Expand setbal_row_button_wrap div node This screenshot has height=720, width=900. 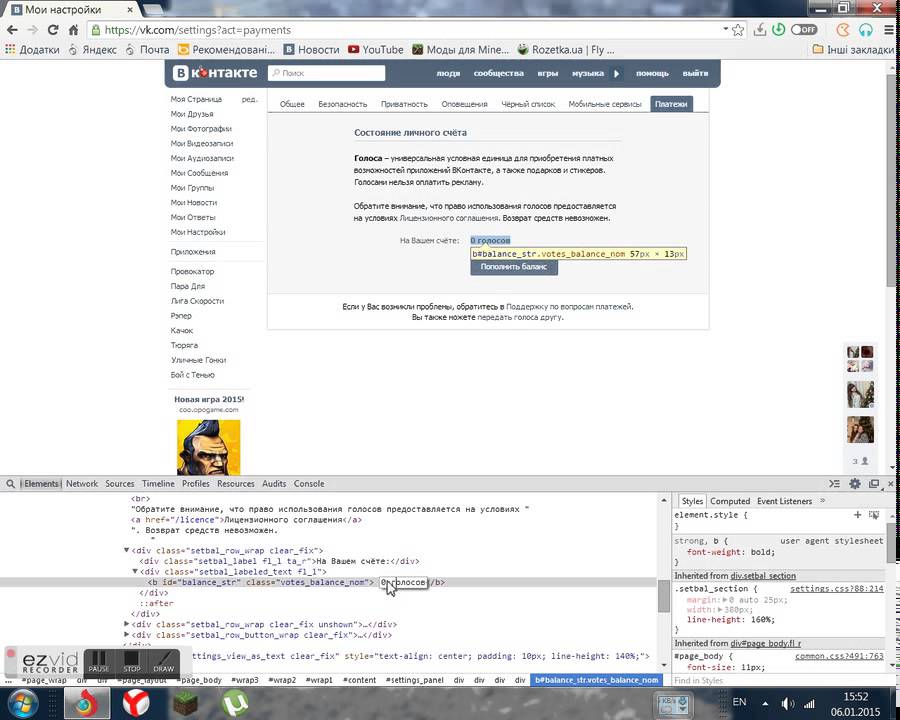coord(126,634)
